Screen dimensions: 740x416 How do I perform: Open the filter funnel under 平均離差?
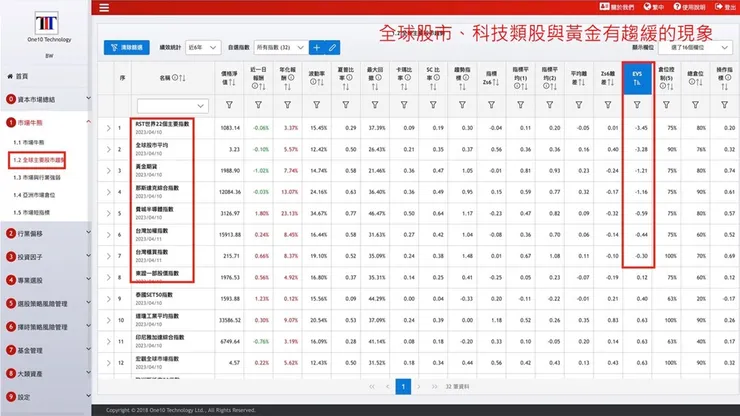coord(579,105)
